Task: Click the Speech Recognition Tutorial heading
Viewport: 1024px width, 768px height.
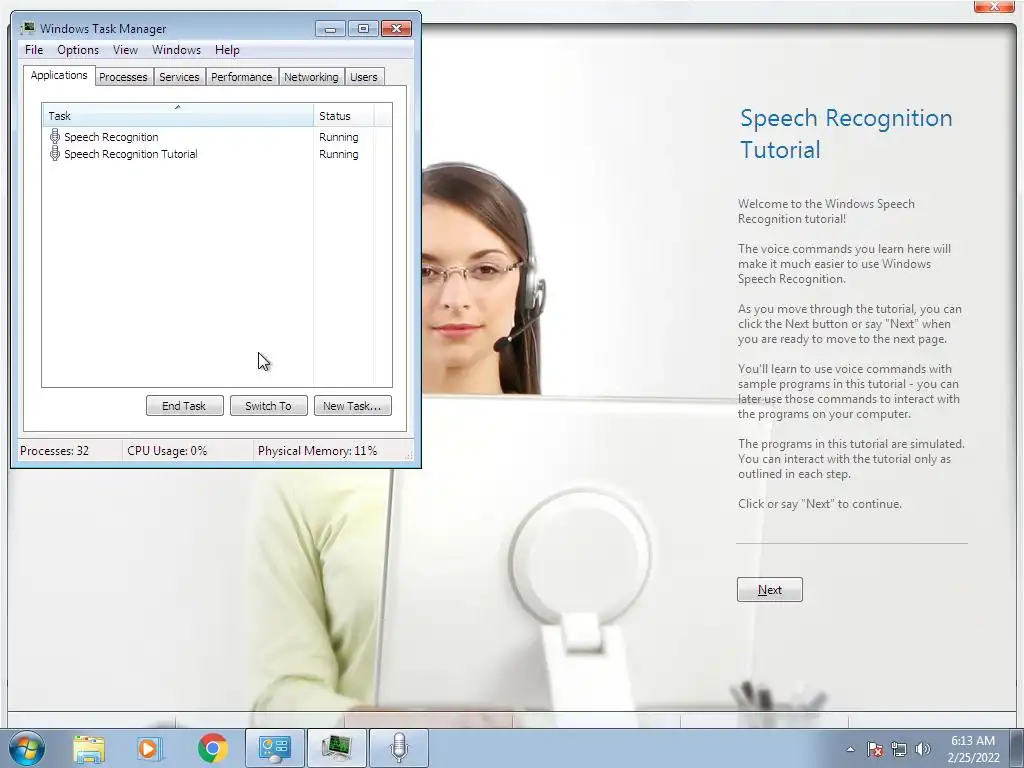Action: pos(846,133)
